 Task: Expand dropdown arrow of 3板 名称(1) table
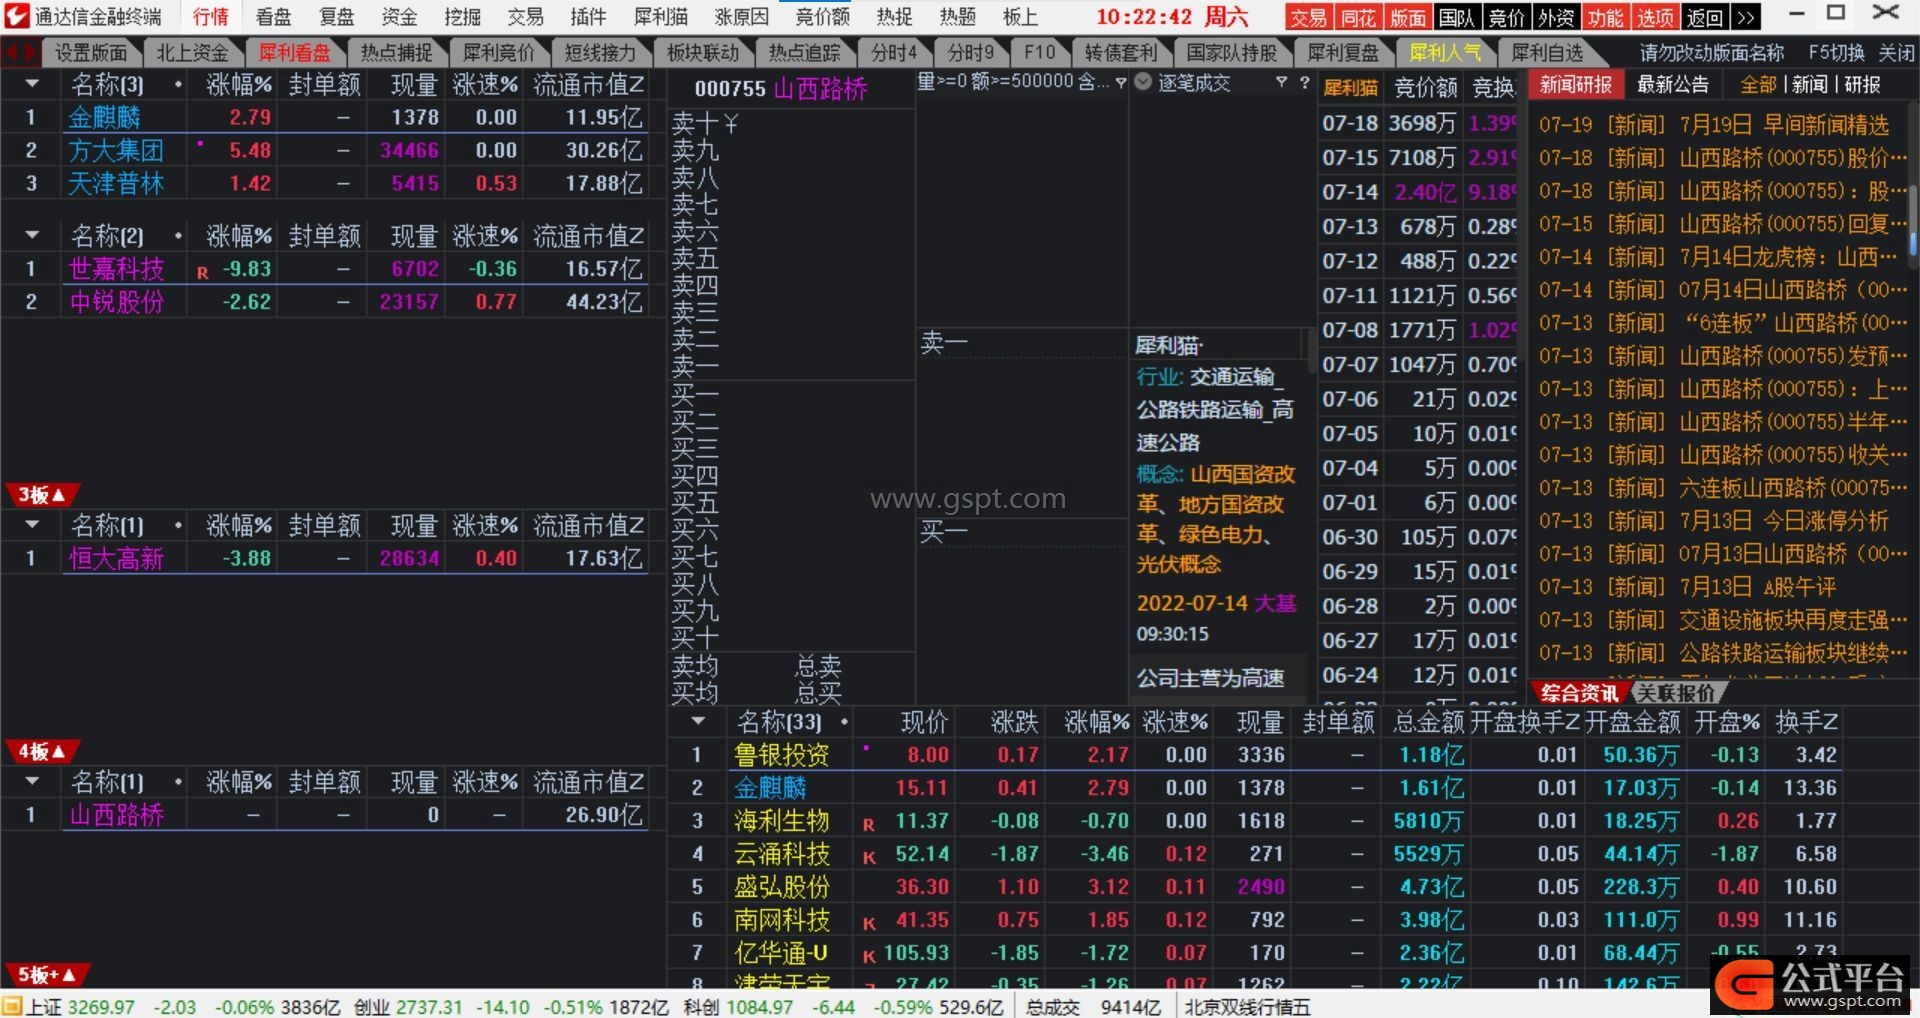tap(32, 525)
